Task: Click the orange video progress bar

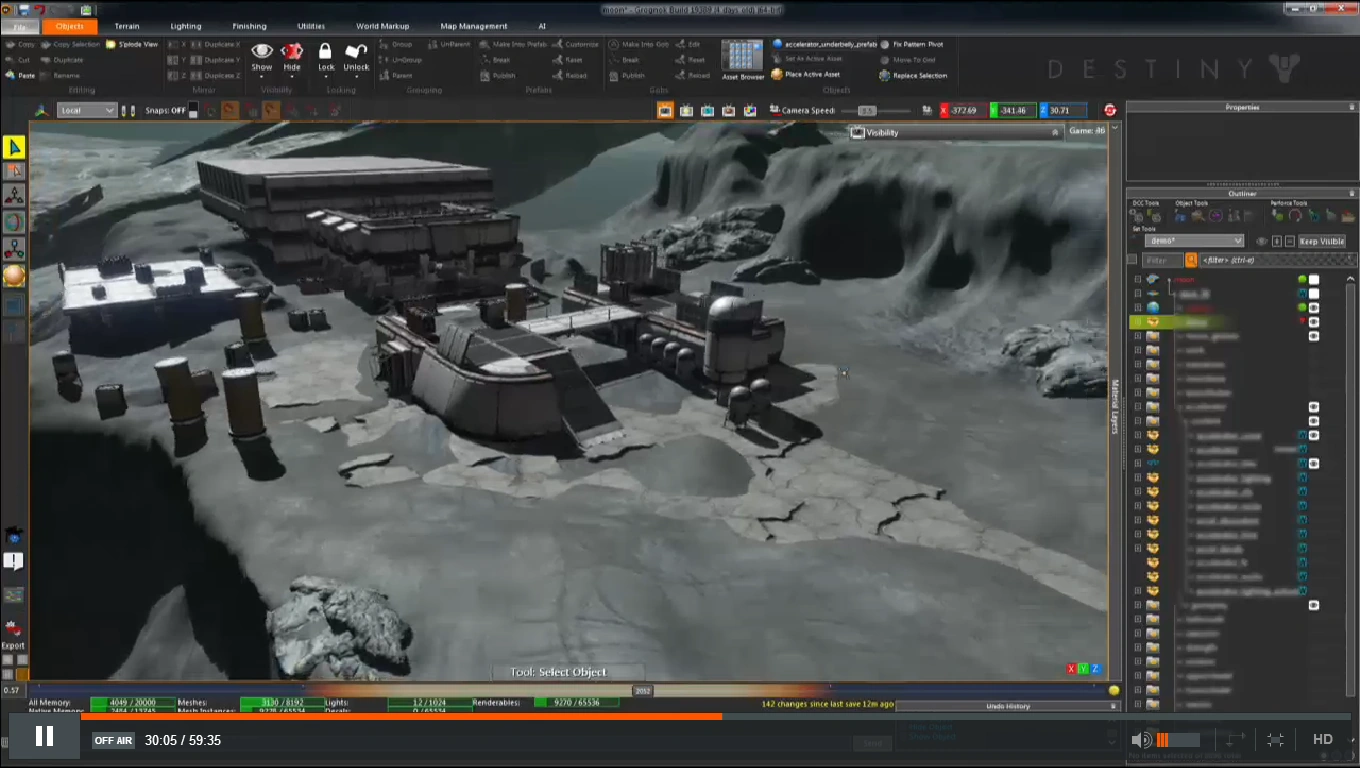Action: (x=401, y=716)
